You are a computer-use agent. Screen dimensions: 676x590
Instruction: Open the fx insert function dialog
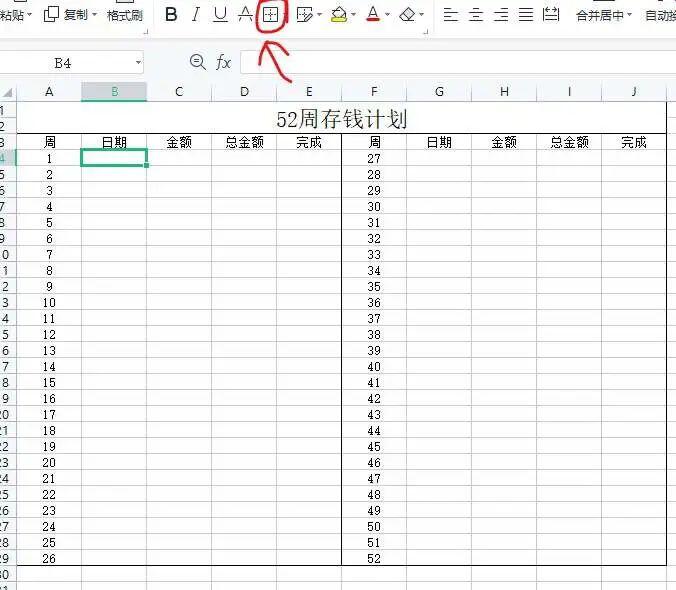coord(223,62)
